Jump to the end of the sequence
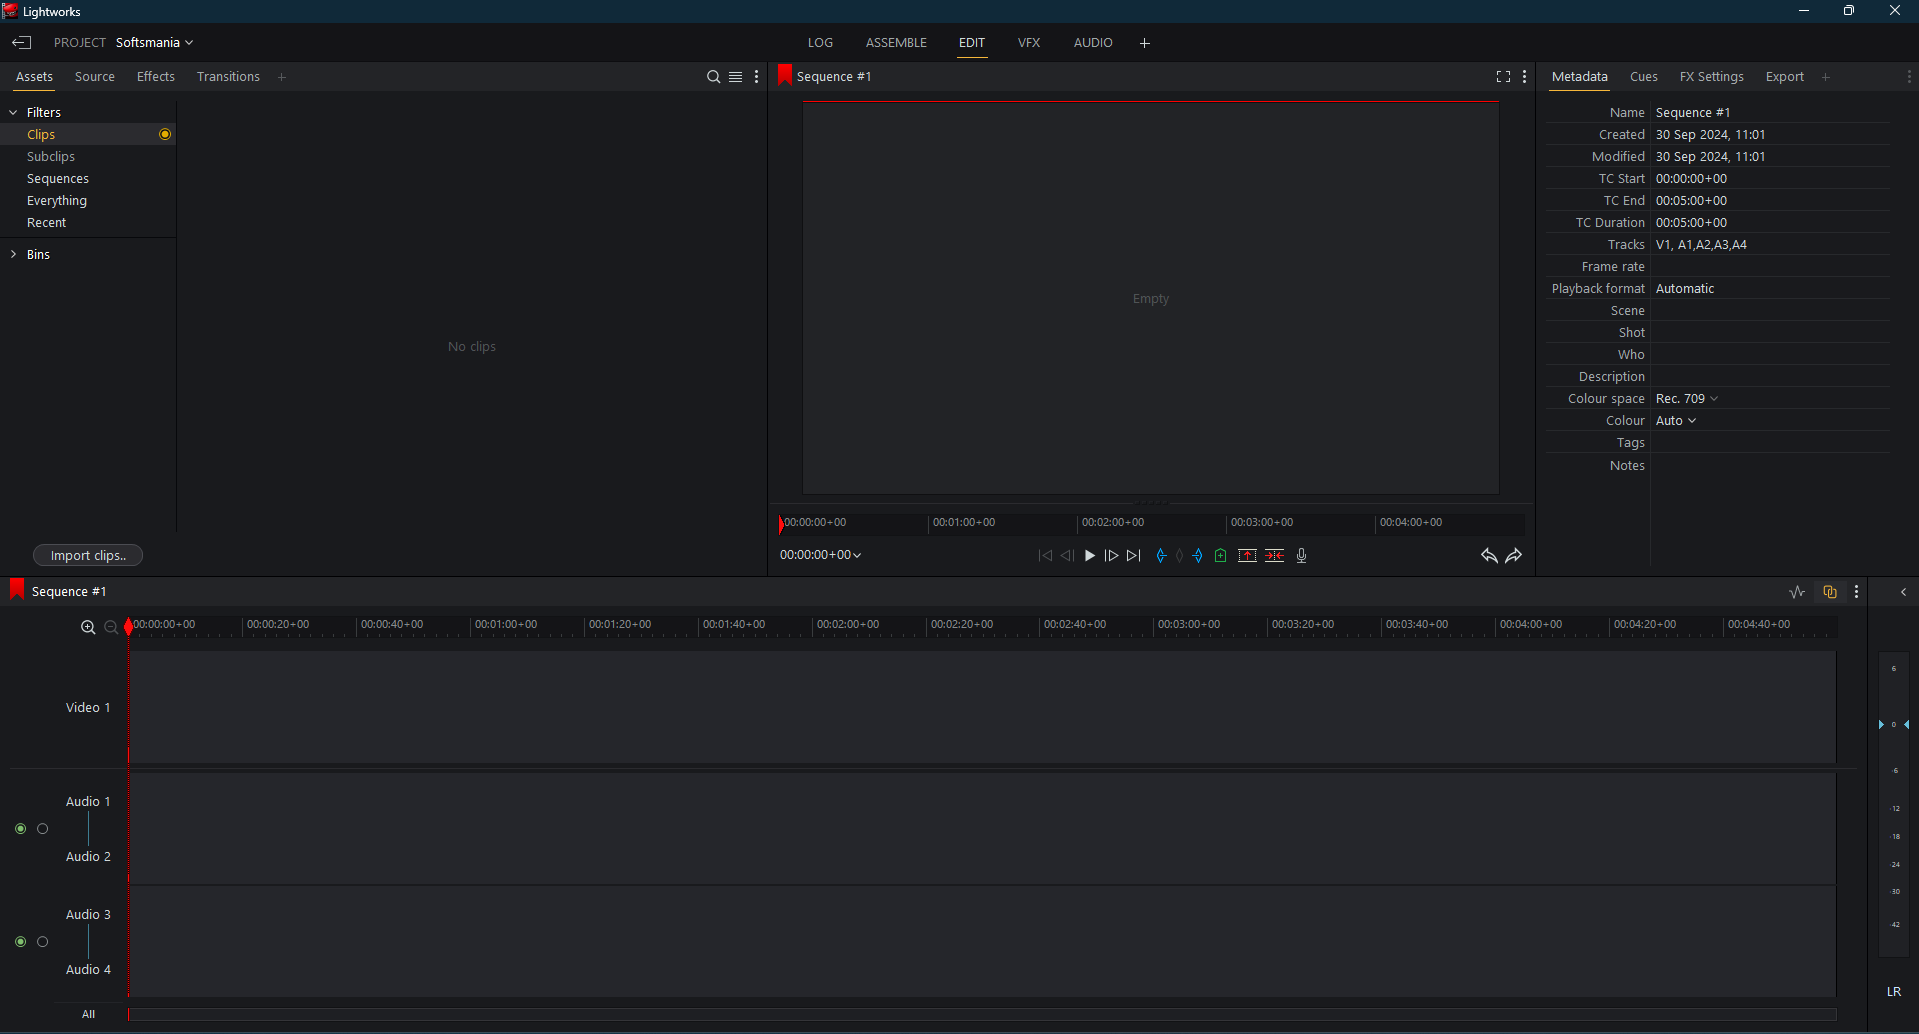The height and width of the screenshot is (1034, 1919). pyautogui.click(x=1133, y=556)
